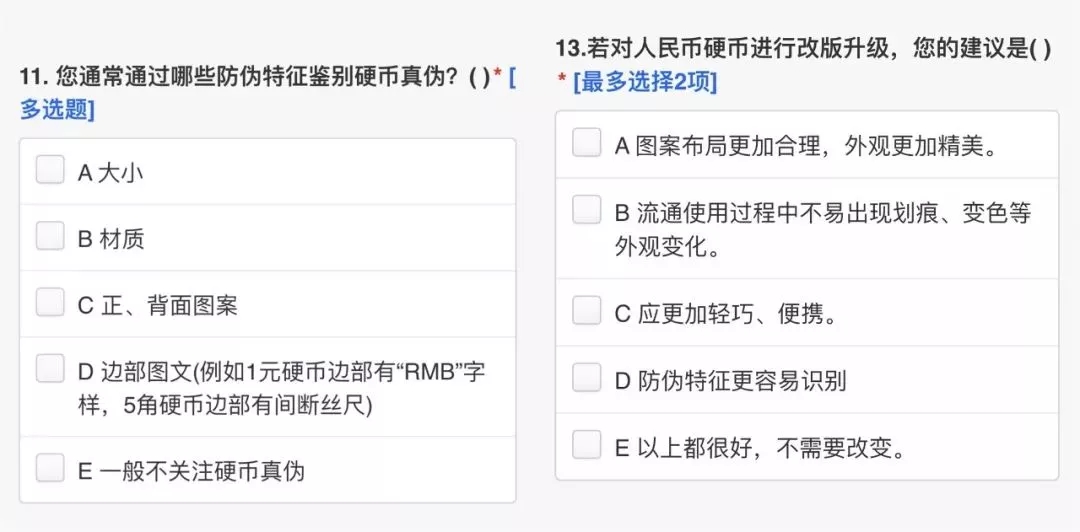Click the 一般不关注硬币真伪 answer text
This screenshot has height=532, width=1080.
pyautogui.click(x=212, y=469)
